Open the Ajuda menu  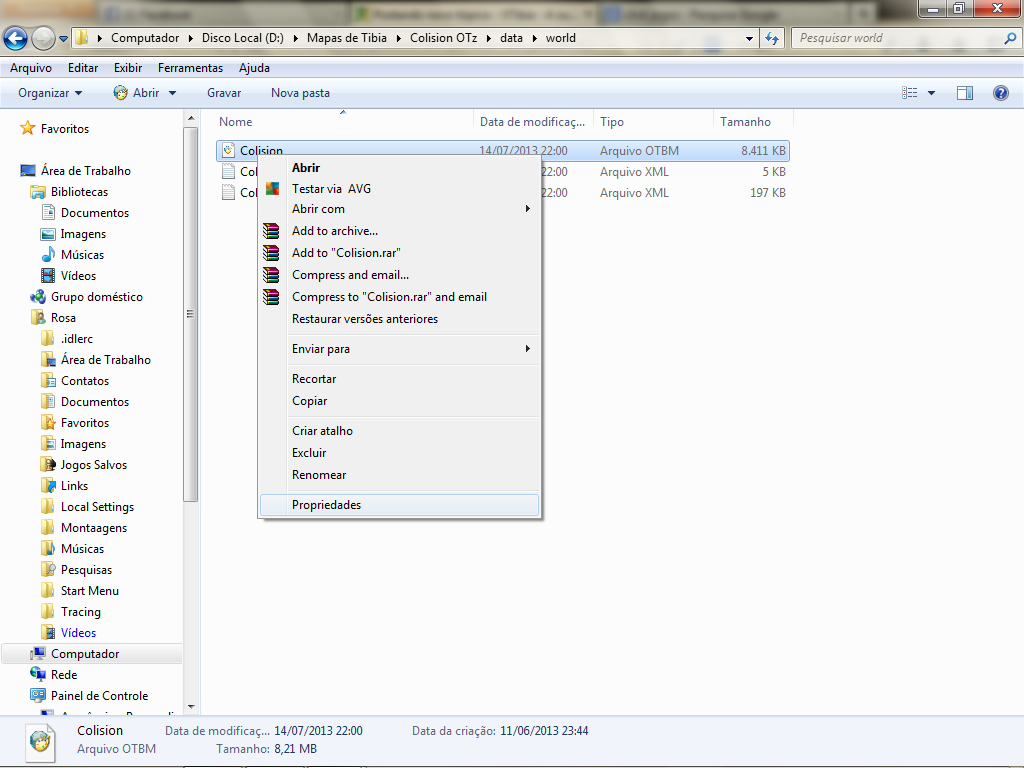tap(254, 68)
